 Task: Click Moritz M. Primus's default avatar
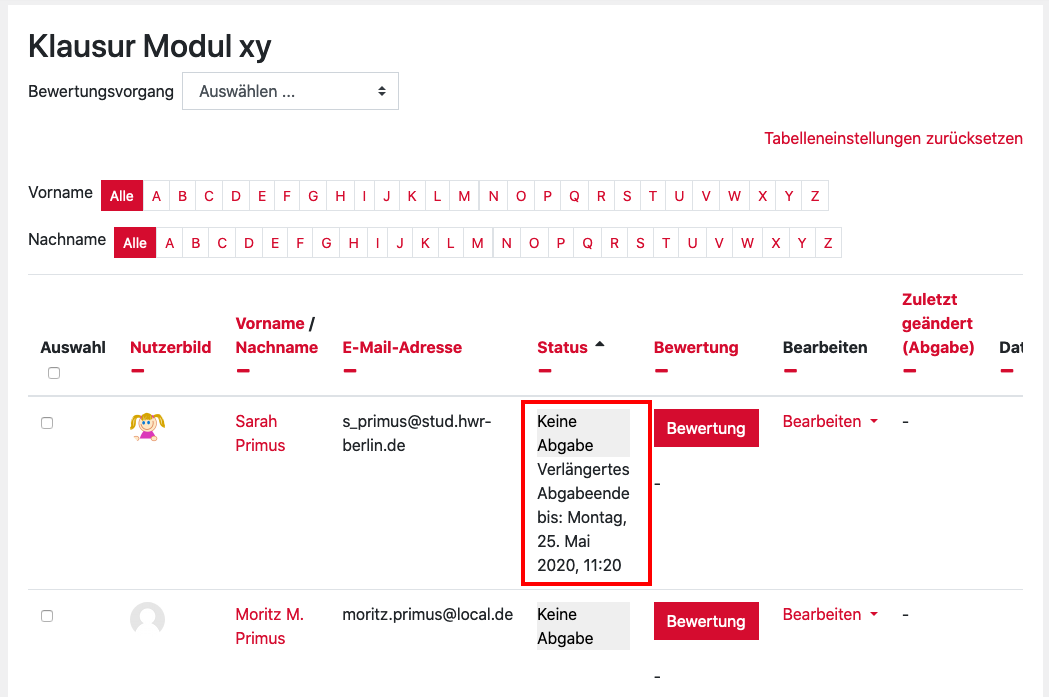(x=147, y=620)
